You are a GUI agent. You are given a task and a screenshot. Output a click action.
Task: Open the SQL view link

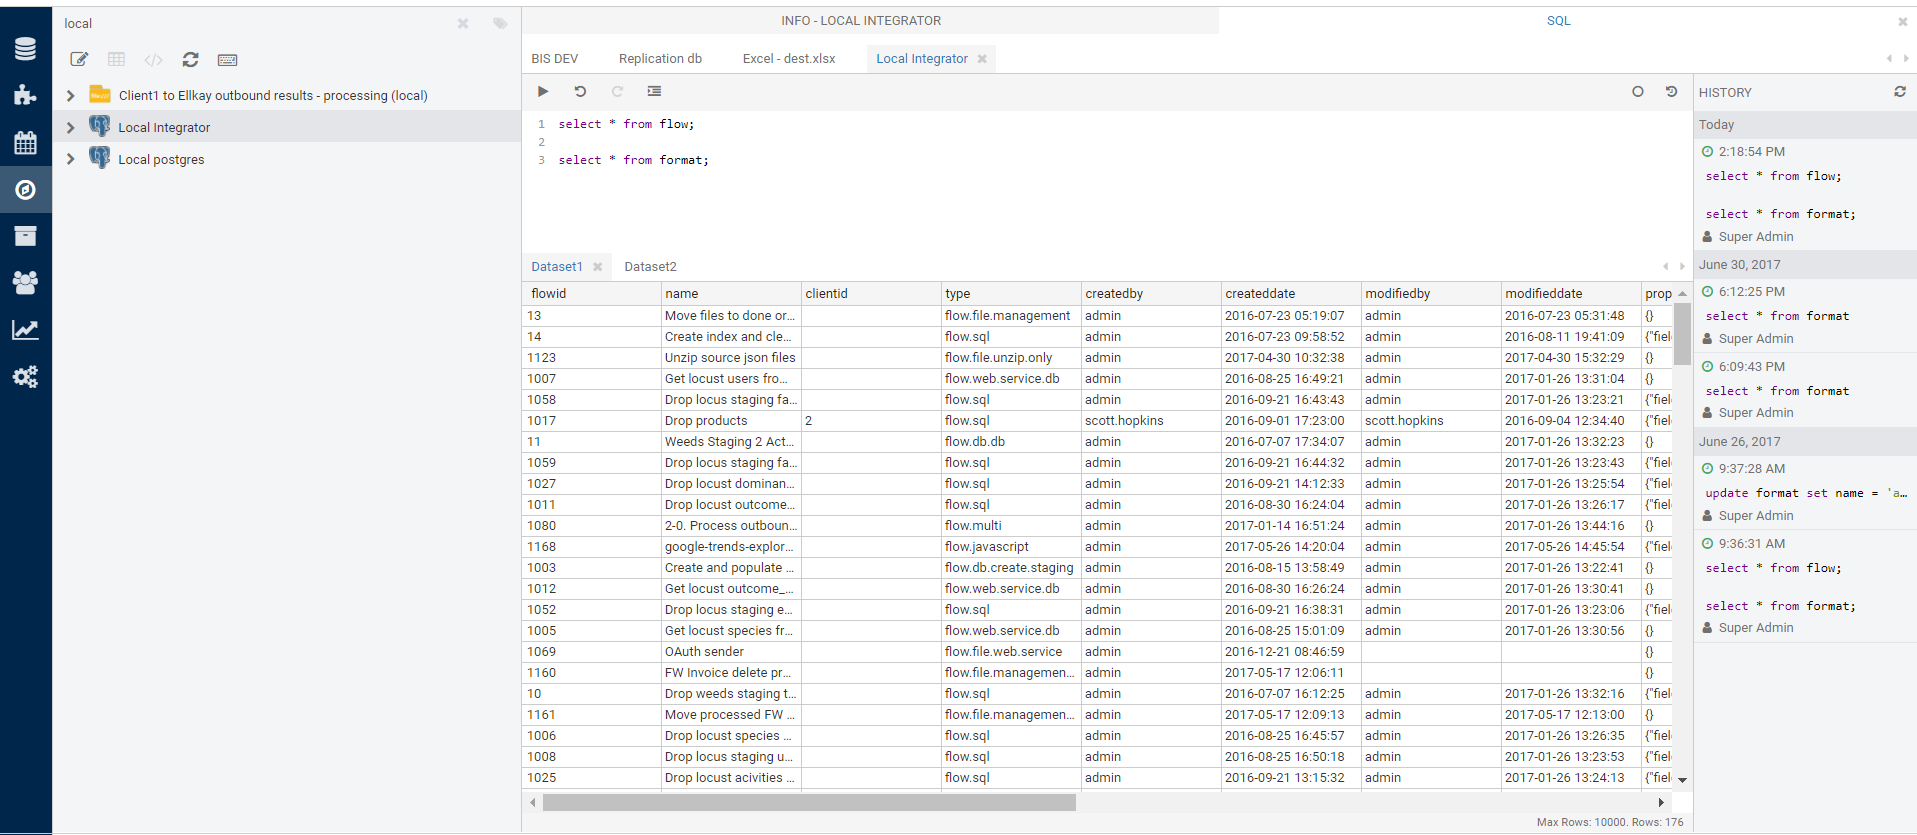coord(1558,21)
